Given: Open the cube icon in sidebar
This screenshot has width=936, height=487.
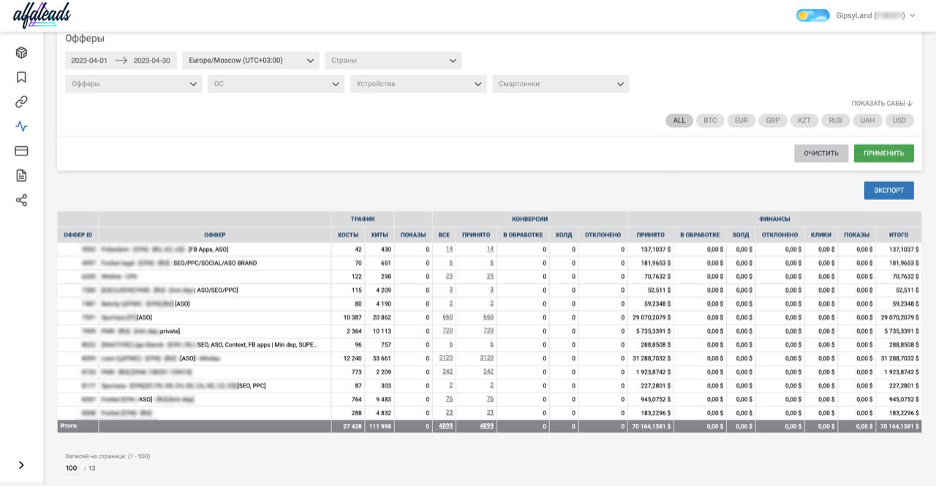Looking at the screenshot, I should point(21,53).
